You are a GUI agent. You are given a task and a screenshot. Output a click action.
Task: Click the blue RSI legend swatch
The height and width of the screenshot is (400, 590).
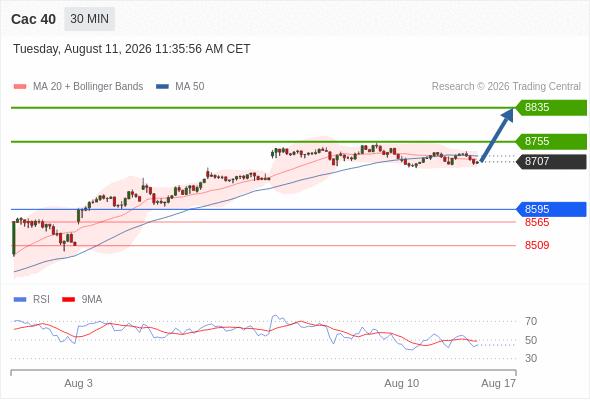point(20,300)
